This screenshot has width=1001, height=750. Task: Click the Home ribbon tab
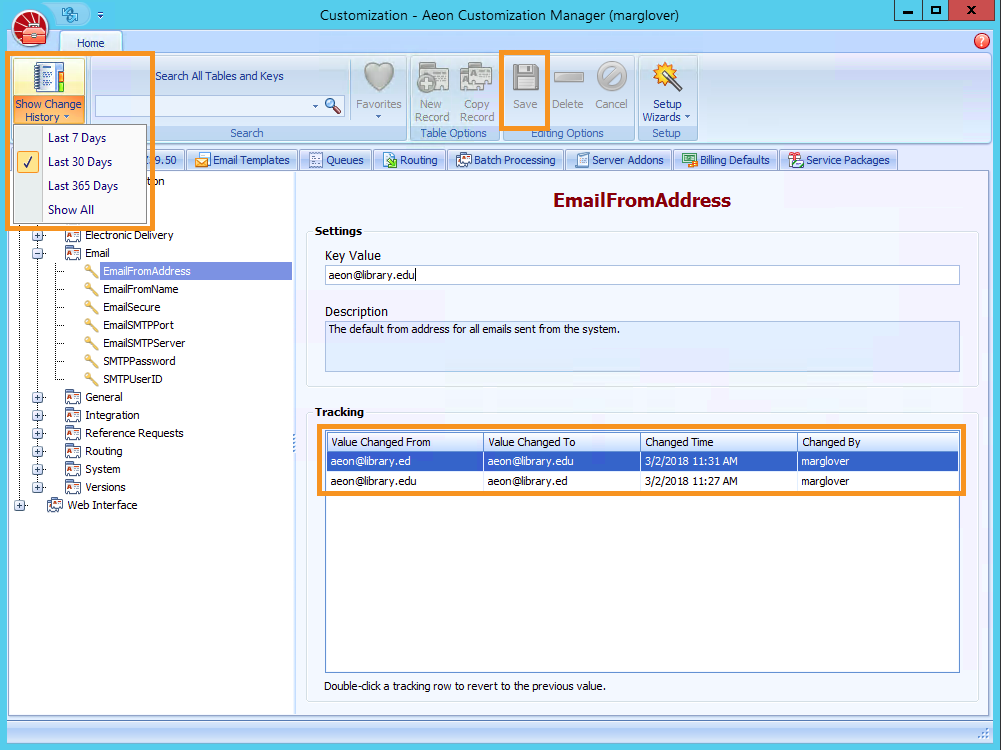click(x=90, y=43)
